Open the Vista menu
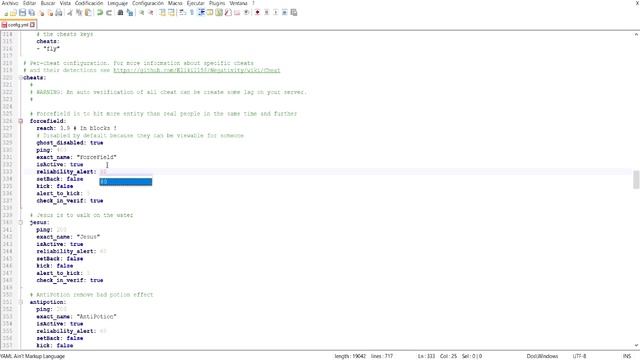Image resolution: width=640 pixels, height=360 pixels. (x=65, y=3)
